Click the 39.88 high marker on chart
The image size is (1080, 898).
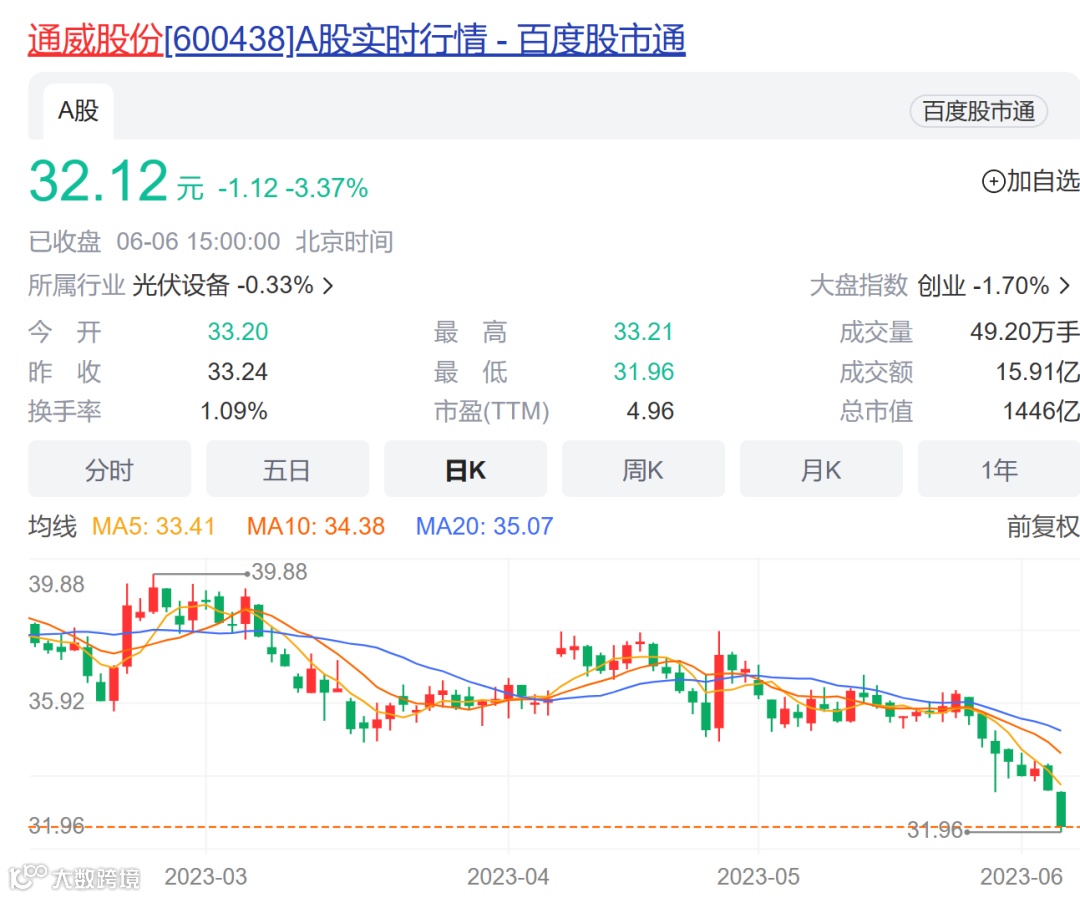[278, 572]
